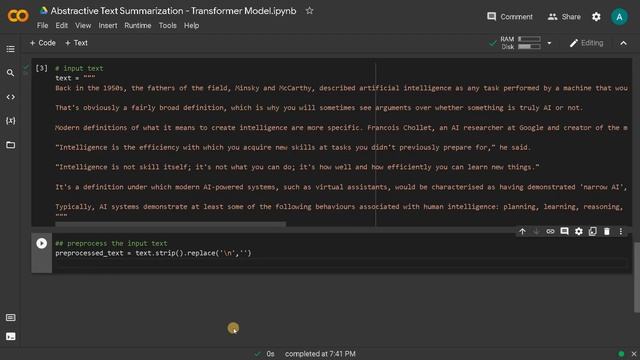Click the Google Drive icon beside notebook title

click(x=43, y=11)
